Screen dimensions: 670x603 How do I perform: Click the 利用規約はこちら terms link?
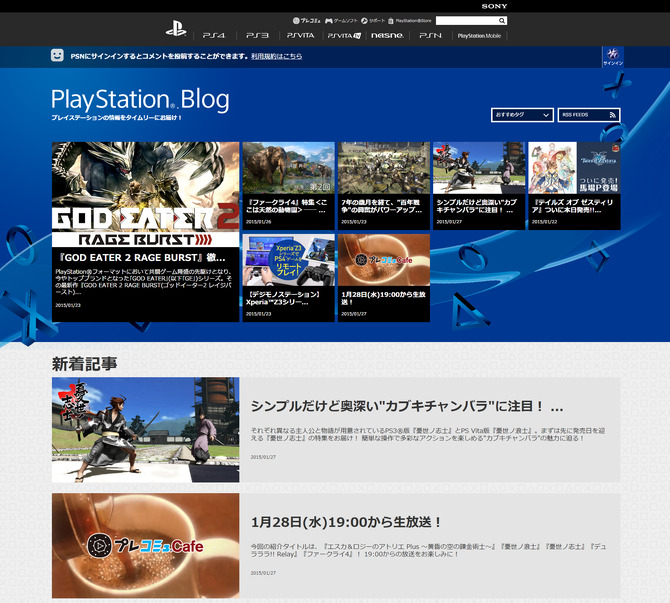click(x=276, y=56)
